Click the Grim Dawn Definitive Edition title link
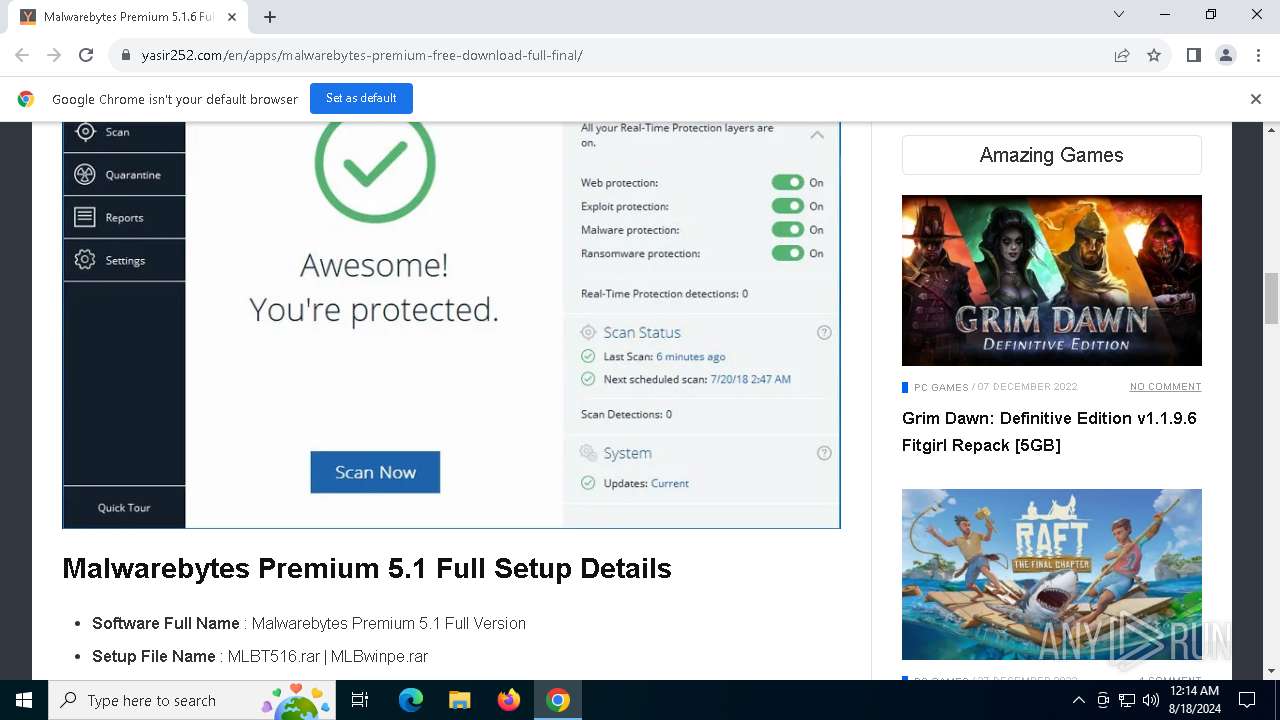Screen dimensions: 1280x720 (x=1049, y=431)
